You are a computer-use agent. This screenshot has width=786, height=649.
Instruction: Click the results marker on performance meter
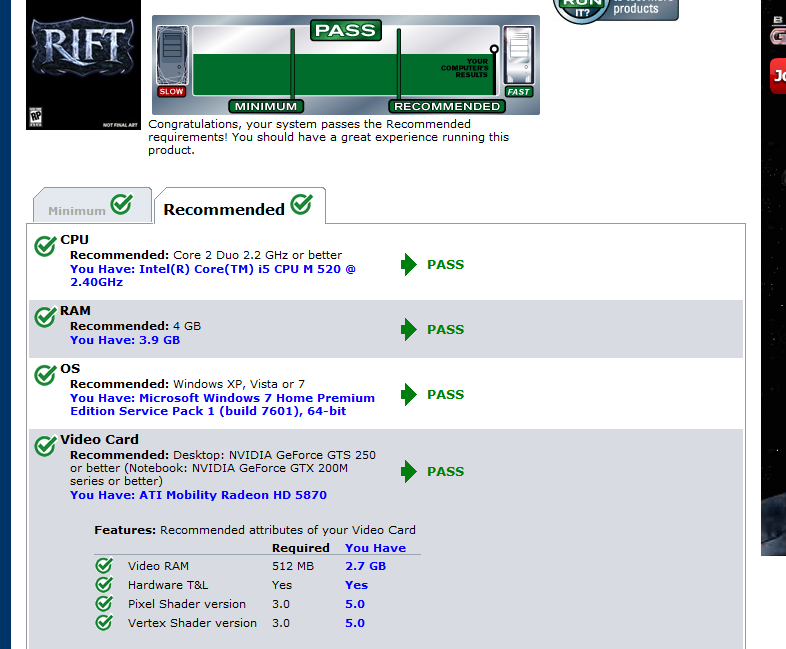[493, 49]
